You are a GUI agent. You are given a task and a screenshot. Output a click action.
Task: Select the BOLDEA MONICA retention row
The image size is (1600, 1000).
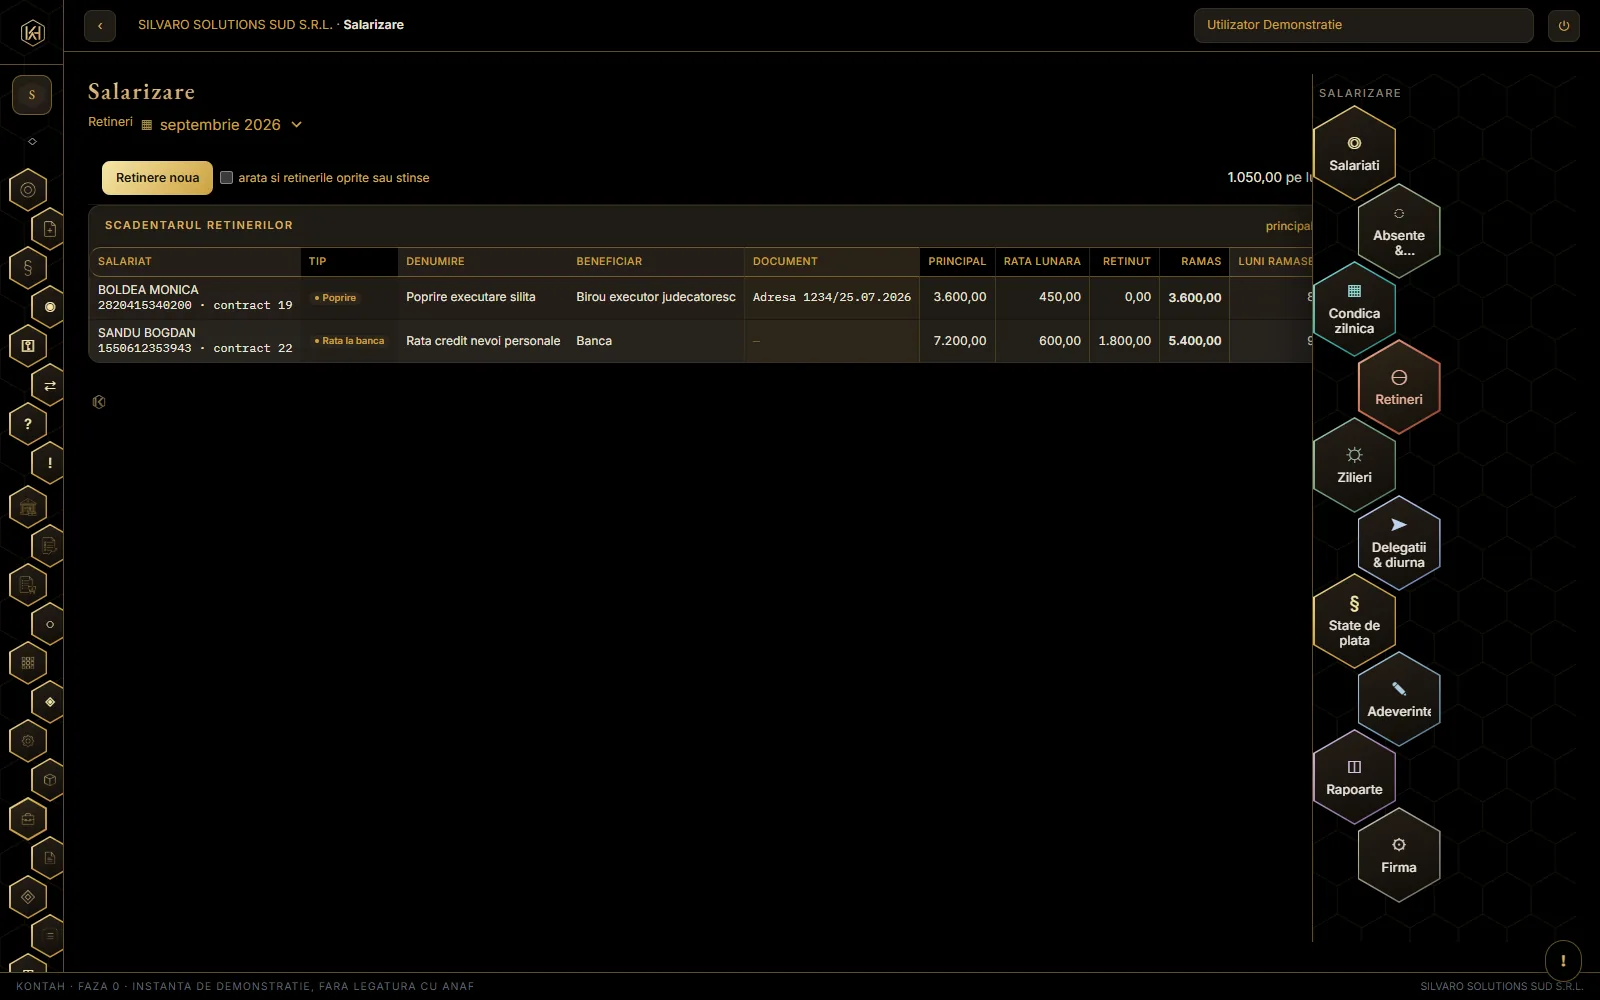[700, 298]
